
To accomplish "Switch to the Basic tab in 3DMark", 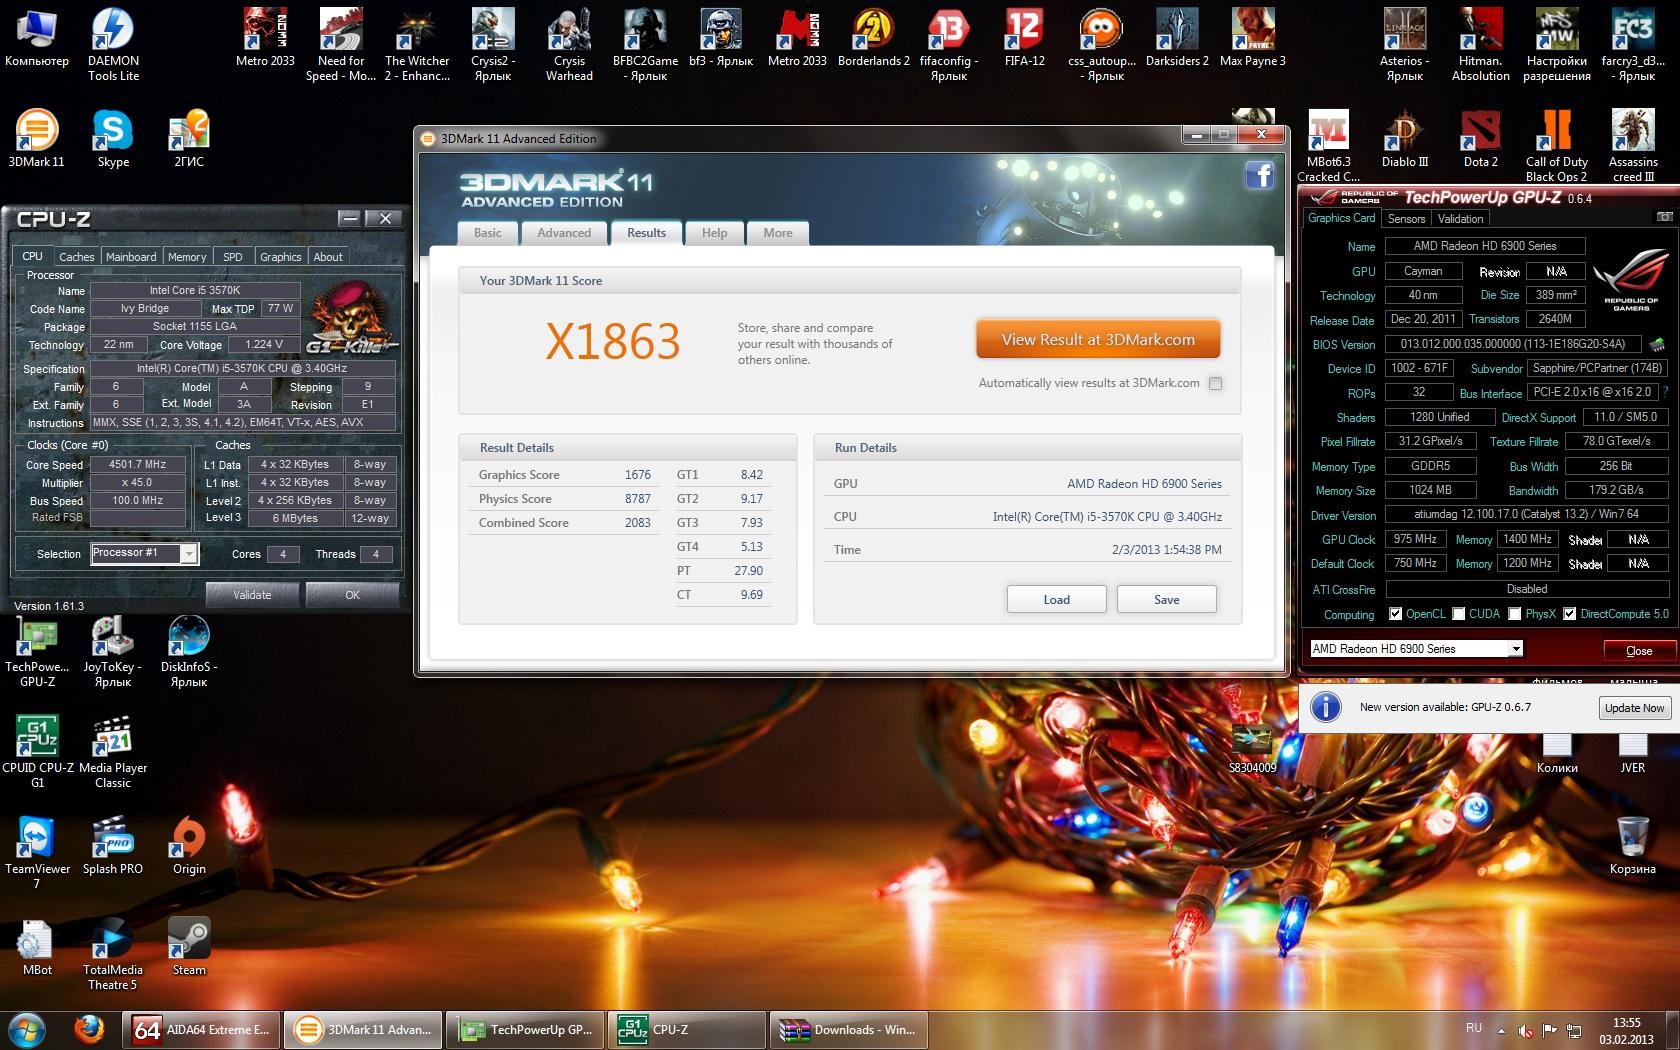I will [x=488, y=233].
